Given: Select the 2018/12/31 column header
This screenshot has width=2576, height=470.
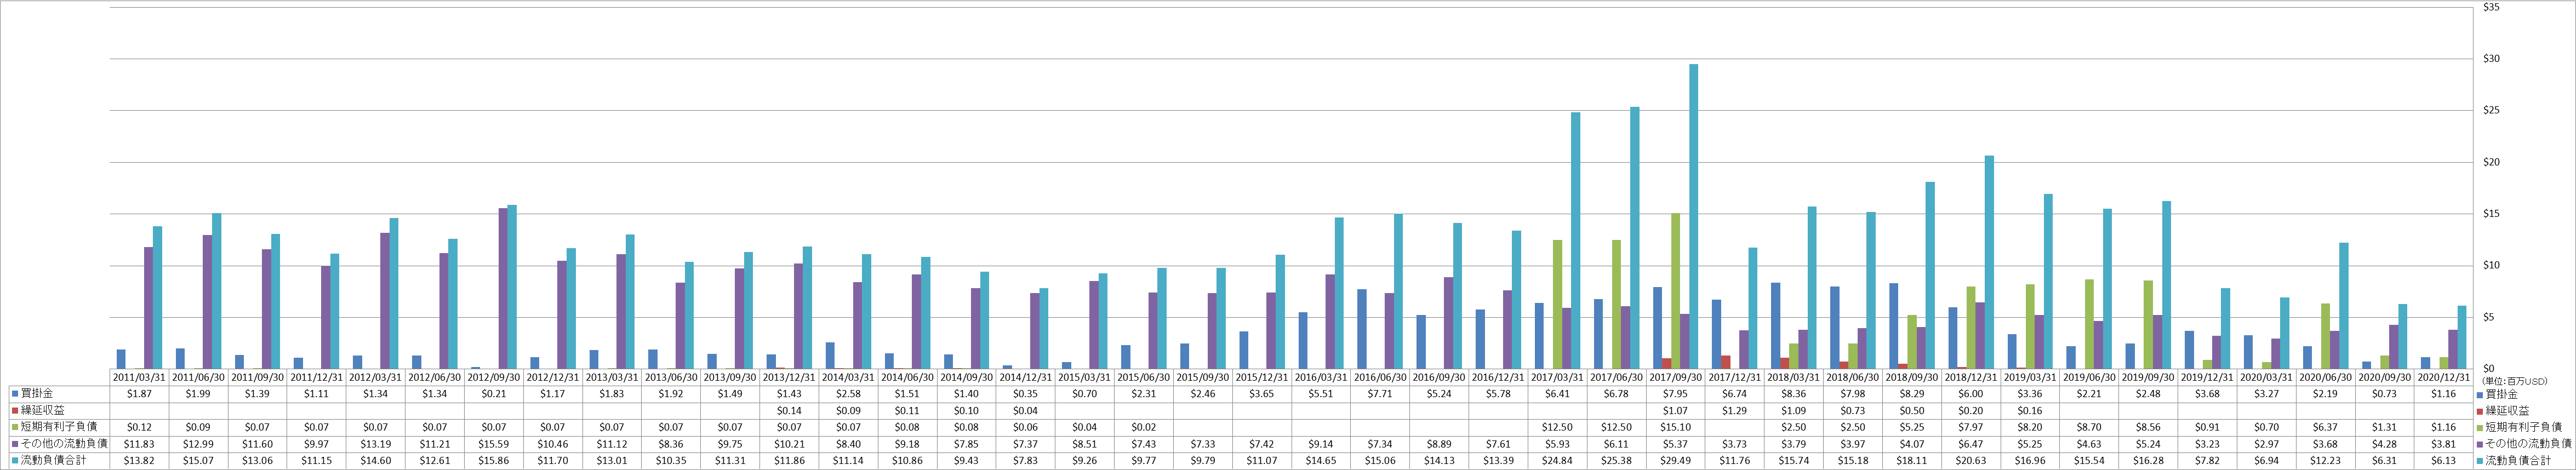Looking at the screenshot, I should (x=1971, y=379).
